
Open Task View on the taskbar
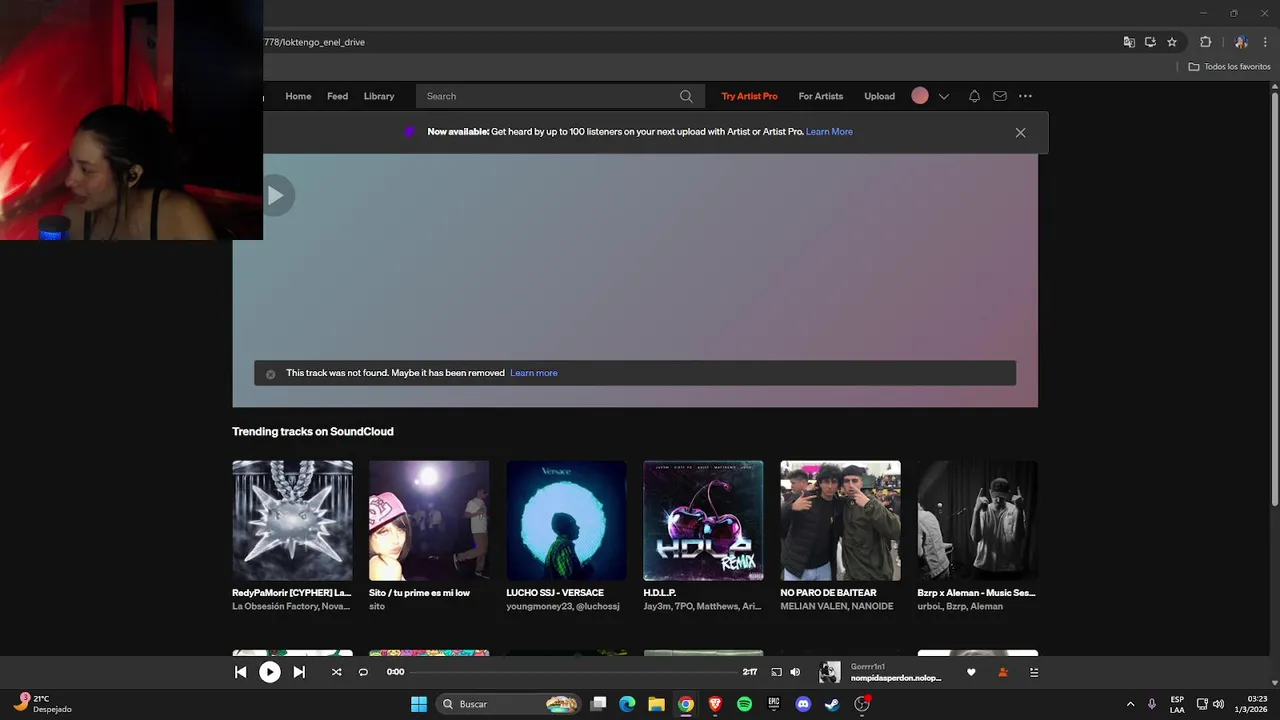point(598,704)
